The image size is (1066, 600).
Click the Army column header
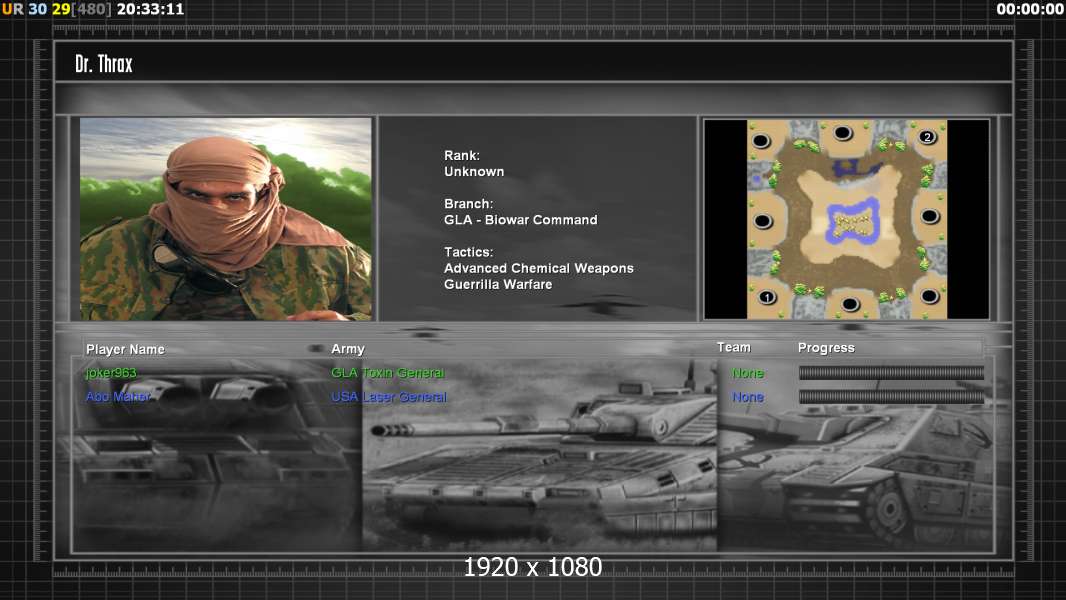[x=348, y=349]
